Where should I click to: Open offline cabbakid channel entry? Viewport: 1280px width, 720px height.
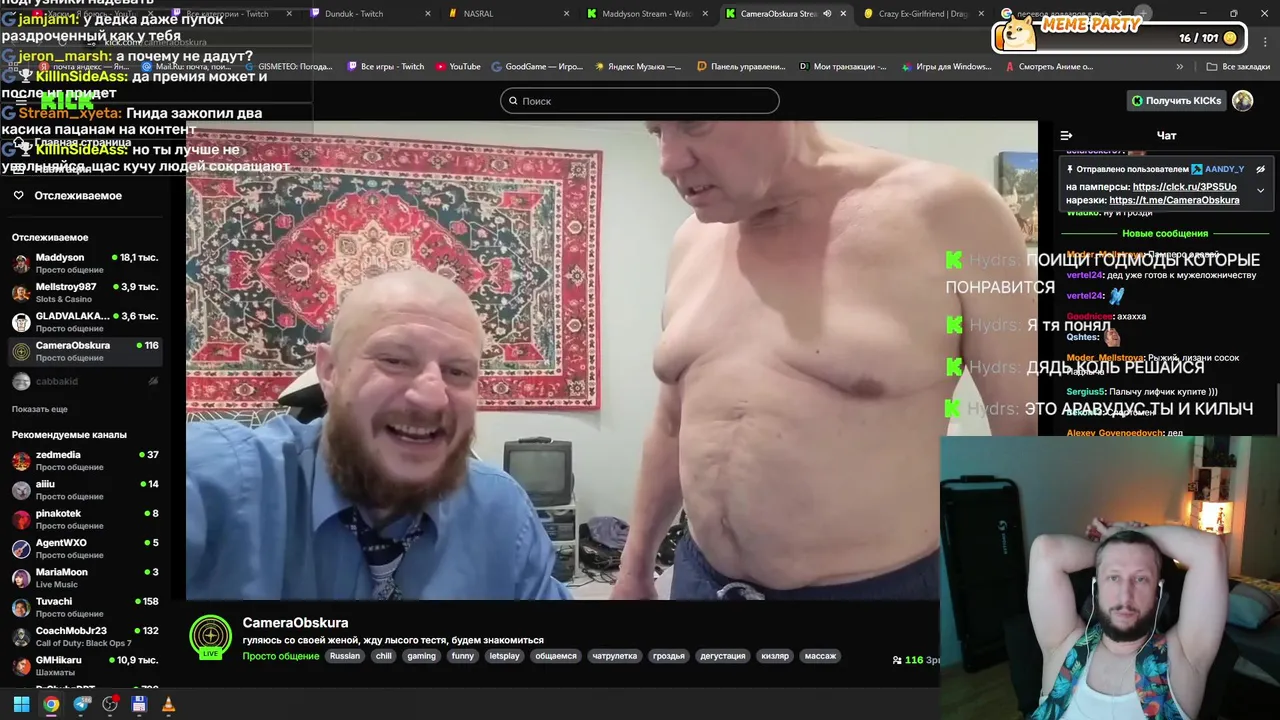coord(86,381)
